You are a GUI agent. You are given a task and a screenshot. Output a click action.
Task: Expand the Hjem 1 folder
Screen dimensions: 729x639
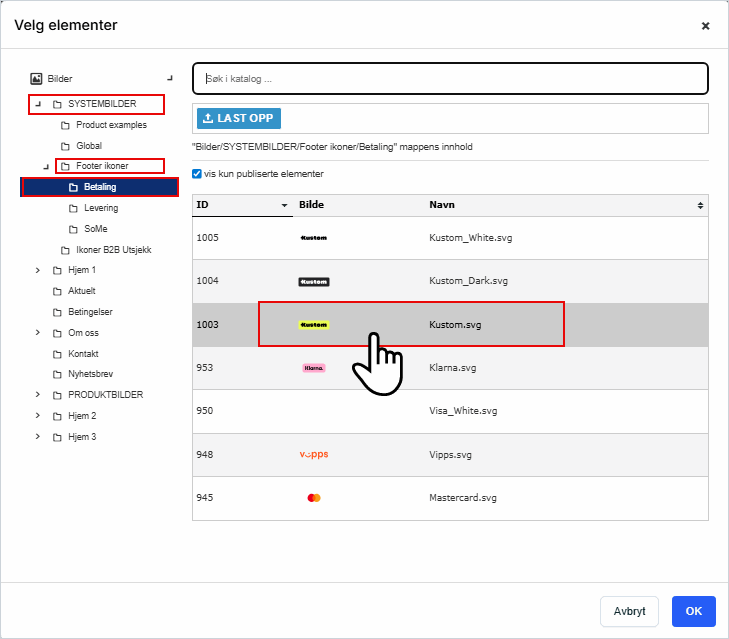pos(37,270)
